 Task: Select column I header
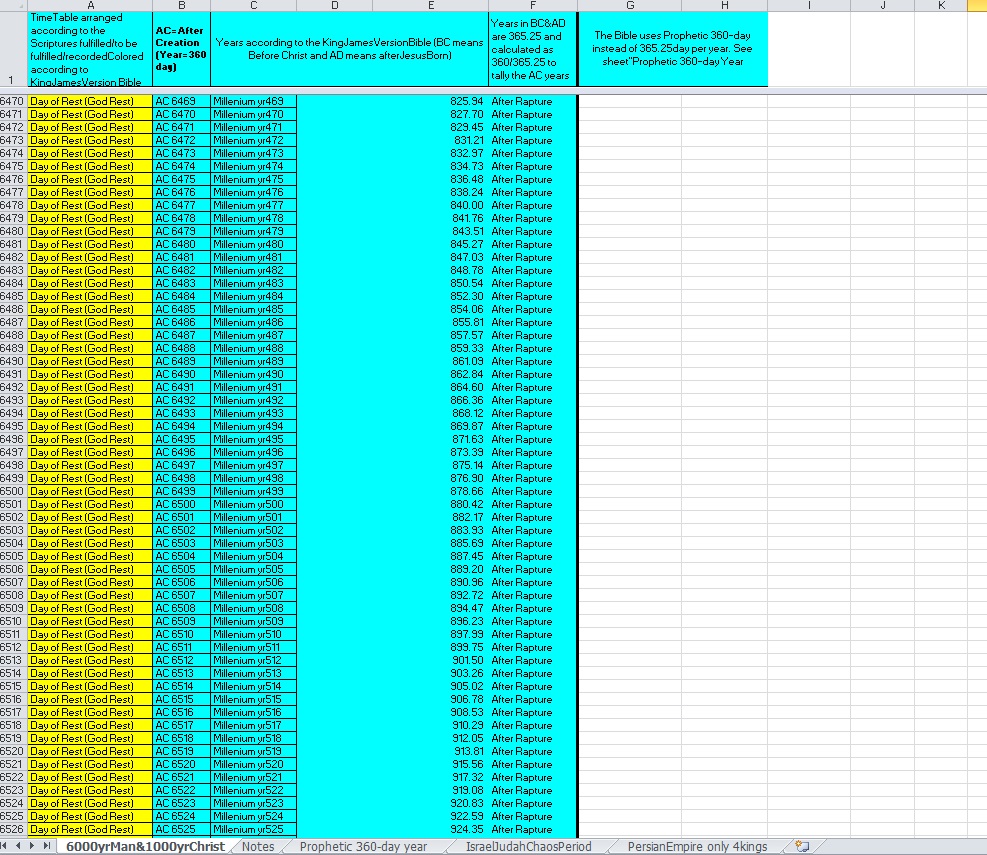tap(809, 6)
